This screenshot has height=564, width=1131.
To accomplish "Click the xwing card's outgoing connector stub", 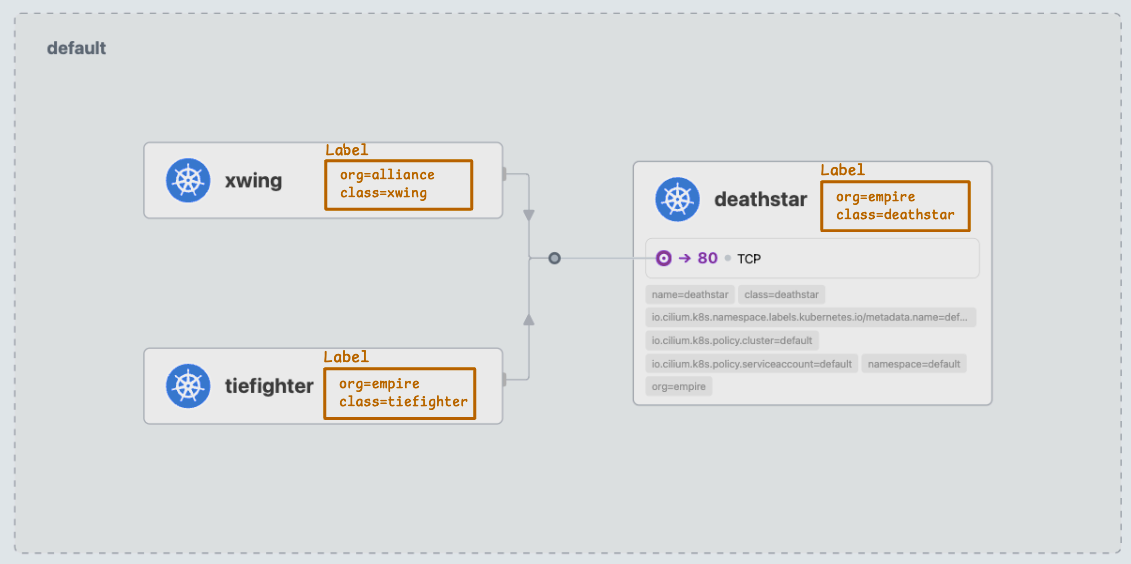I will click(505, 173).
